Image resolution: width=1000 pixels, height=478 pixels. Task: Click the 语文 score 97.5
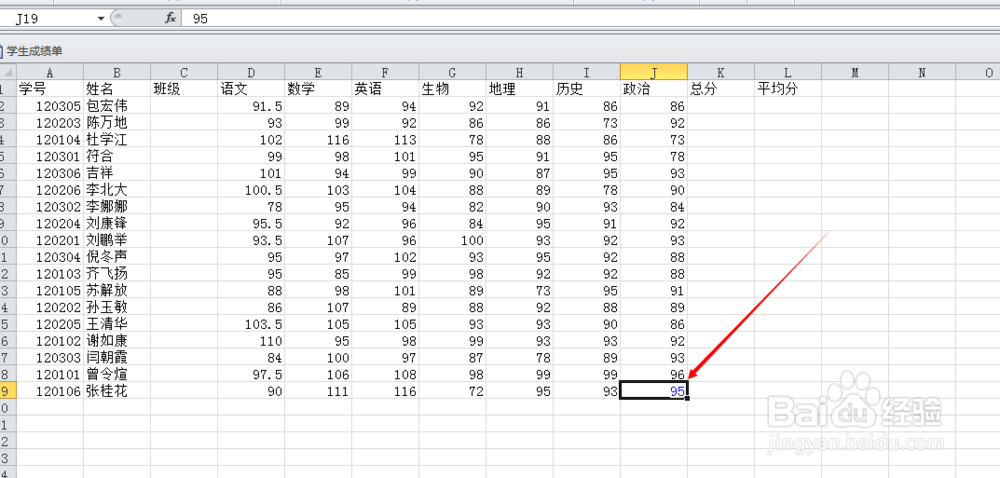pyautogui.click(x=251, y=374)
